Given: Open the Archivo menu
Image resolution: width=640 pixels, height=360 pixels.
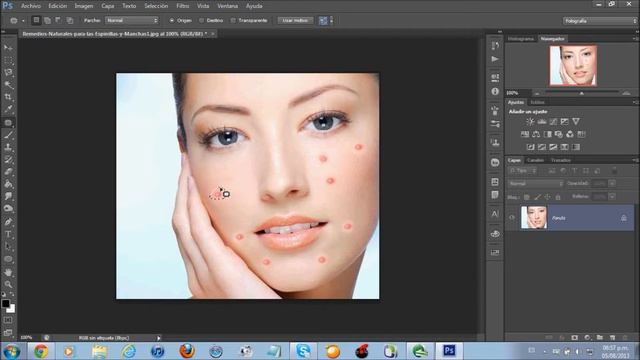Looking at the screenshot, I should 31,6.
